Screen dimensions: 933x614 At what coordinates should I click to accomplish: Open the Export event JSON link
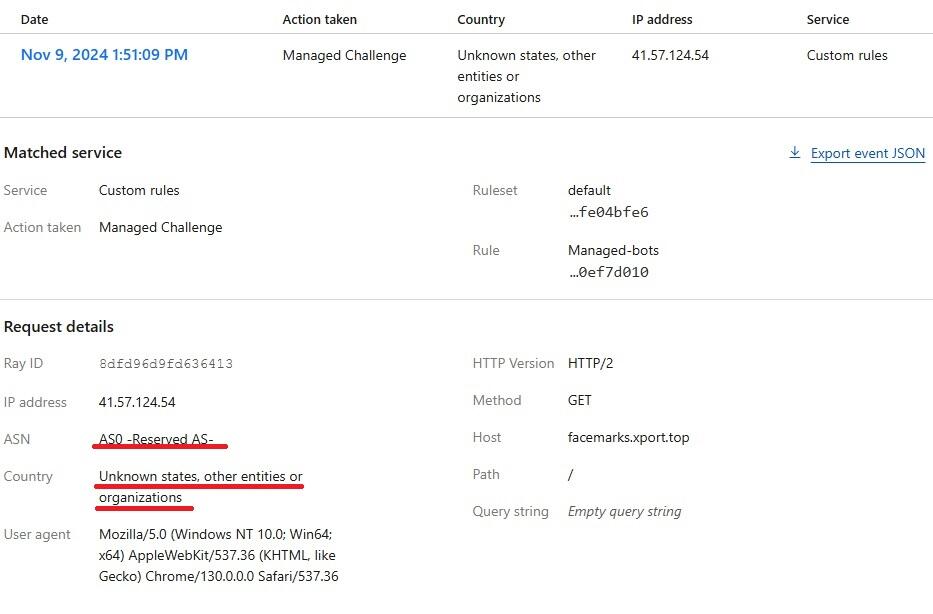868,154
